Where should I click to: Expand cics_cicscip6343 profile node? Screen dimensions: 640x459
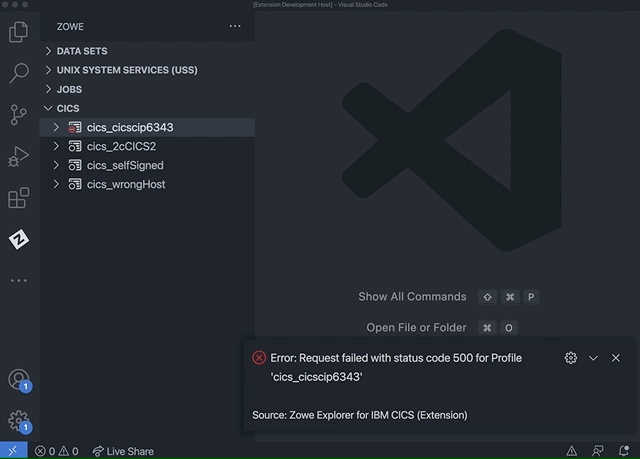tap(56, 128)
